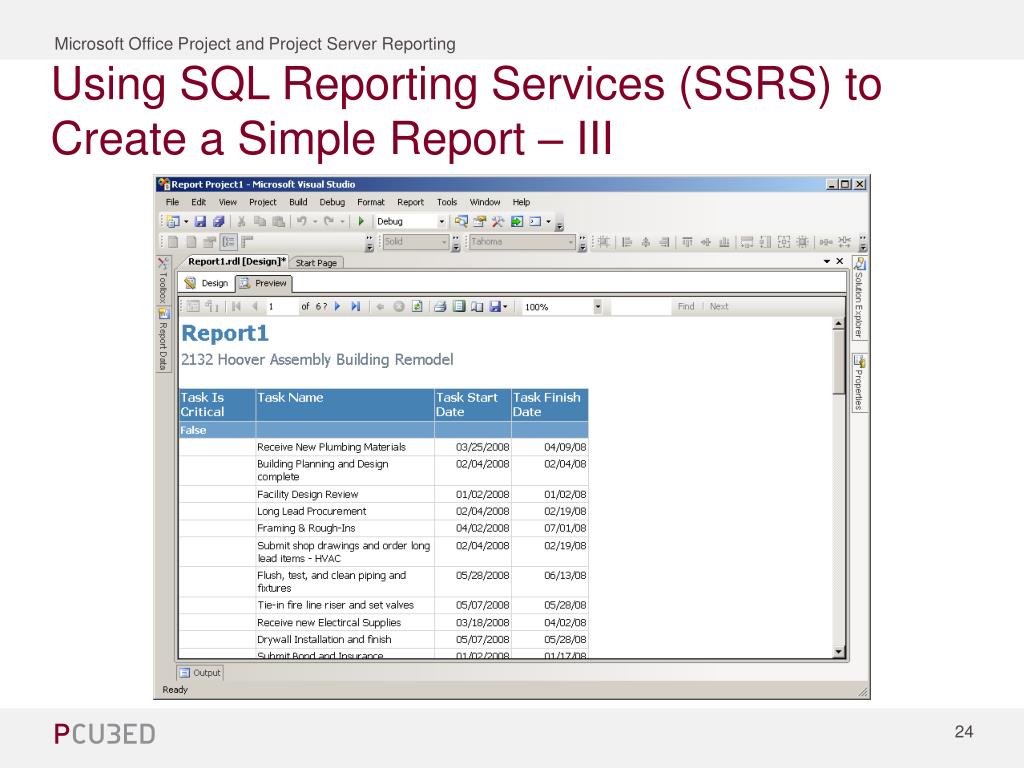Go to first report page
The image size is (1024, 768).
click(x=236, y=306)
